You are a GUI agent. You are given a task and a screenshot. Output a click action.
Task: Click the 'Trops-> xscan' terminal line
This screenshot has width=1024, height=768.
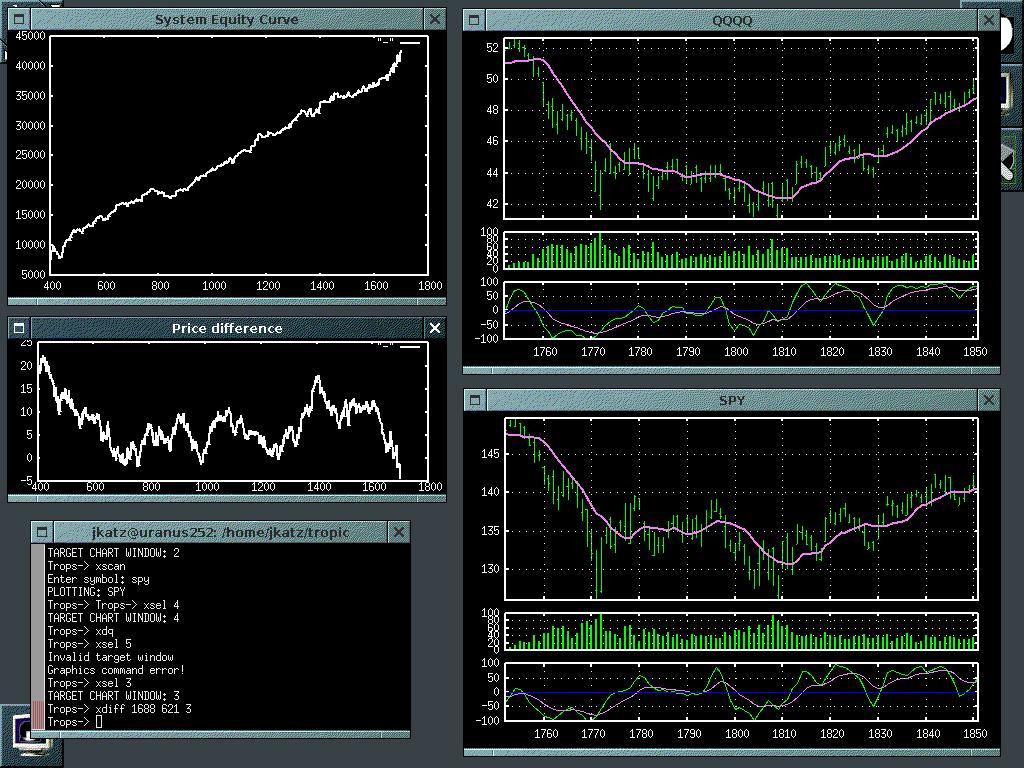click(86, 566)
